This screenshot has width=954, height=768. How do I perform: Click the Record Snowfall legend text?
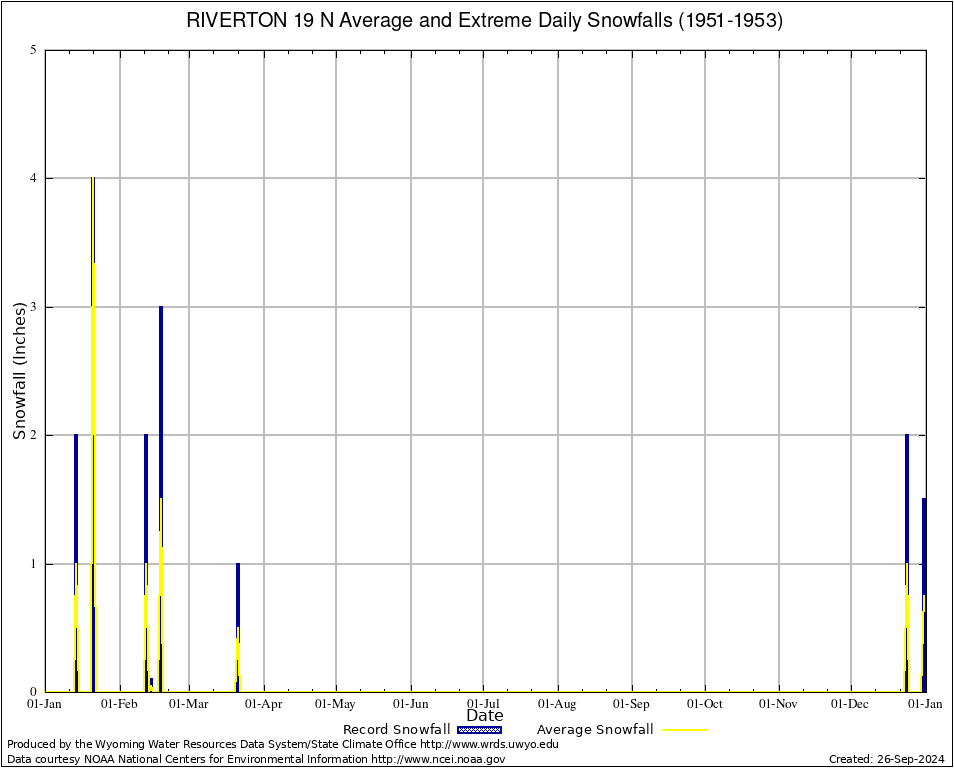[396, 730]
